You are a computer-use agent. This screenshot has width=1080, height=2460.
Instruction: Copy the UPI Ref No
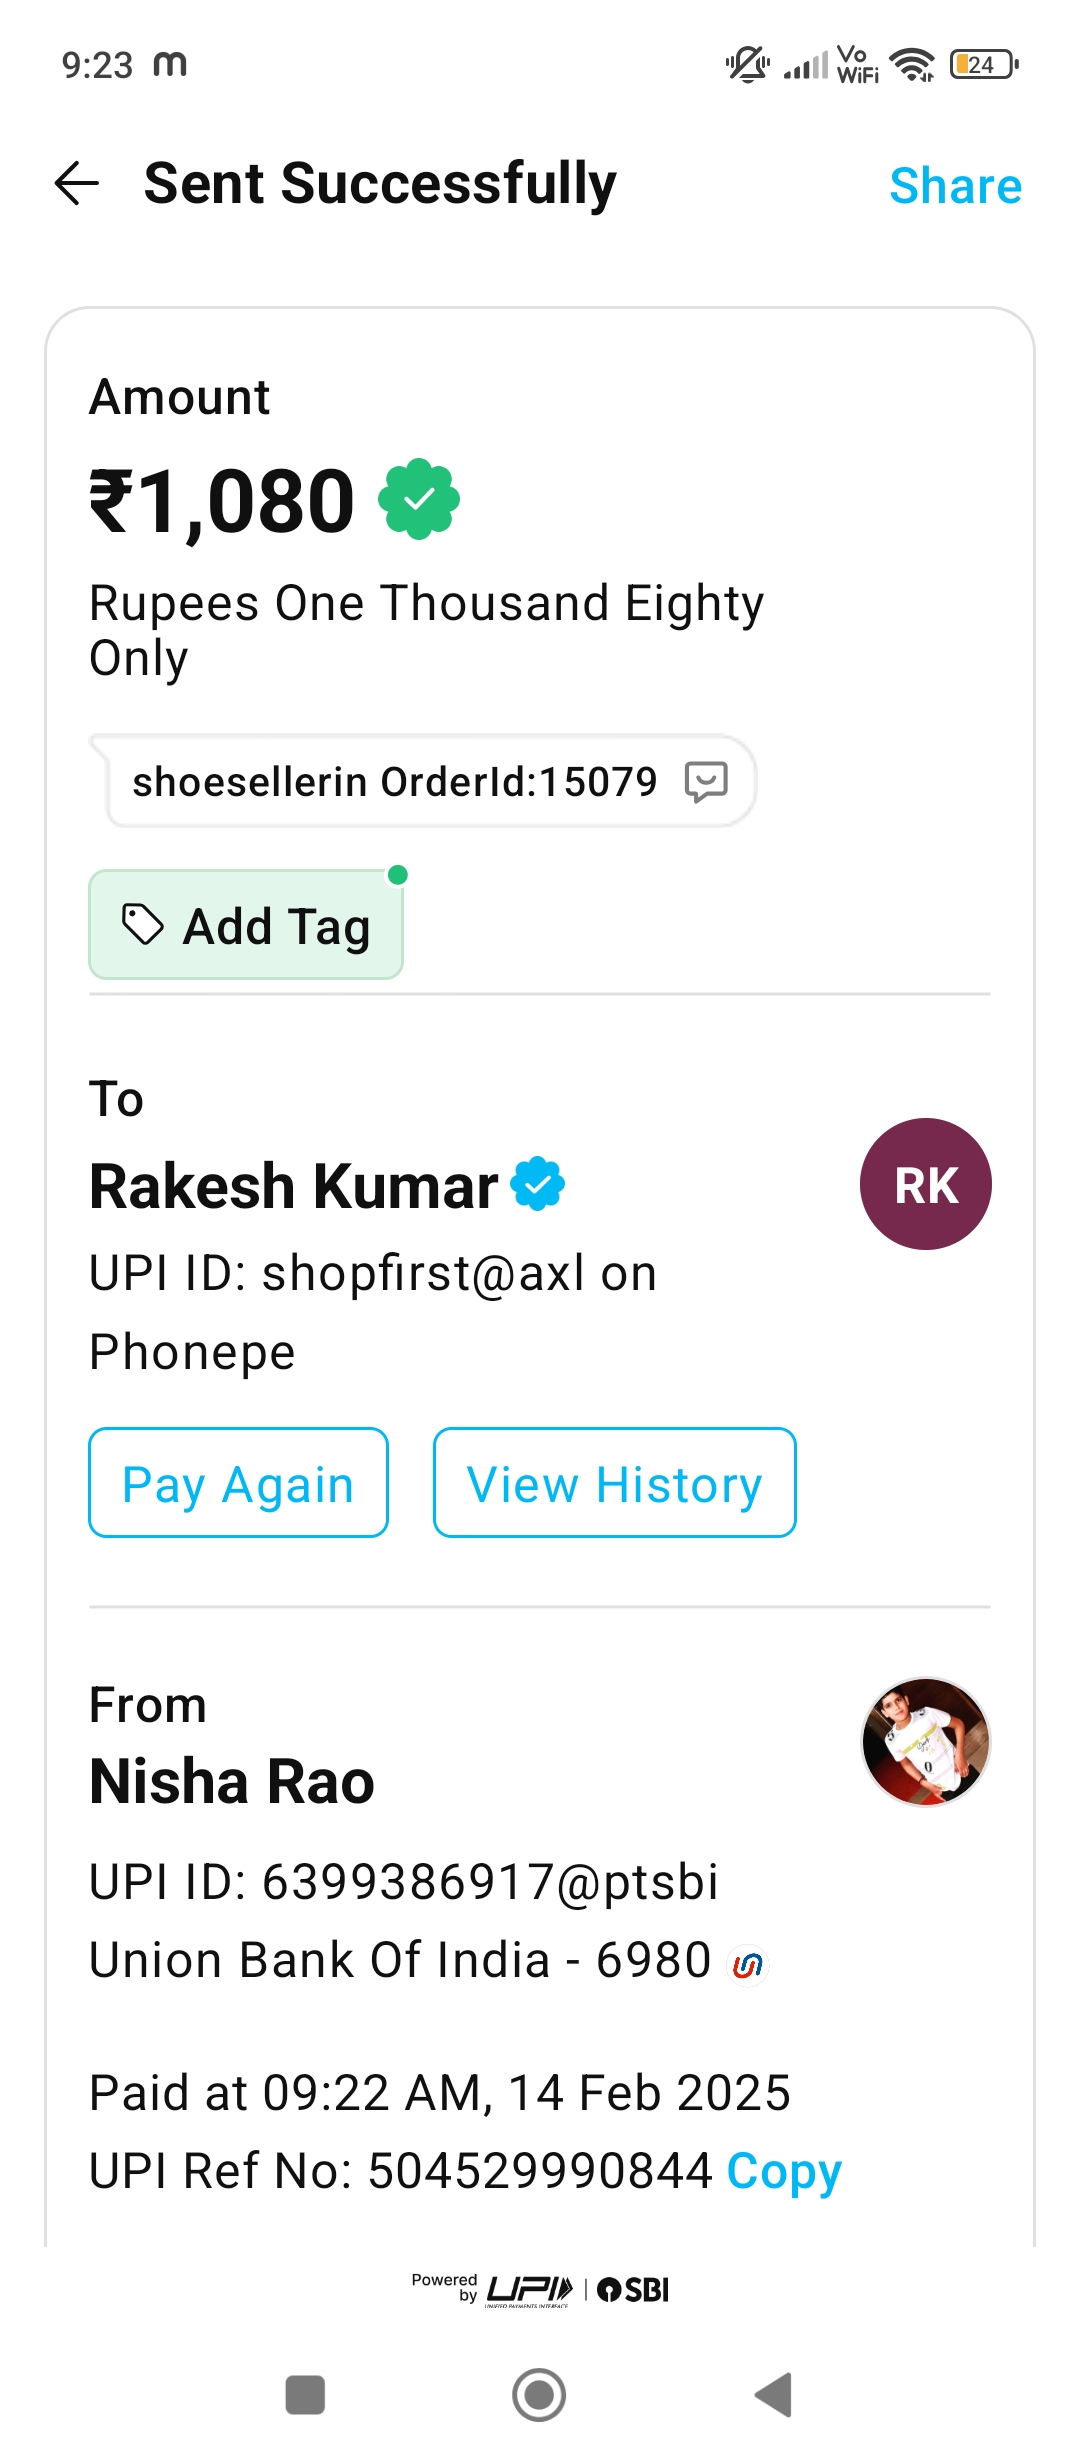(784, 2171)
